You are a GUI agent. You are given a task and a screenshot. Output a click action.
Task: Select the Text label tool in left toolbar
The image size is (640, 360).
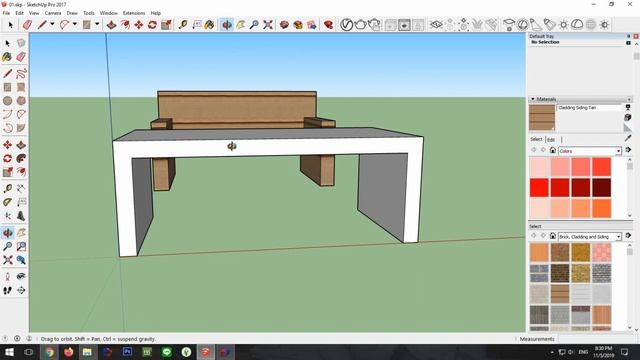point(21,202)
